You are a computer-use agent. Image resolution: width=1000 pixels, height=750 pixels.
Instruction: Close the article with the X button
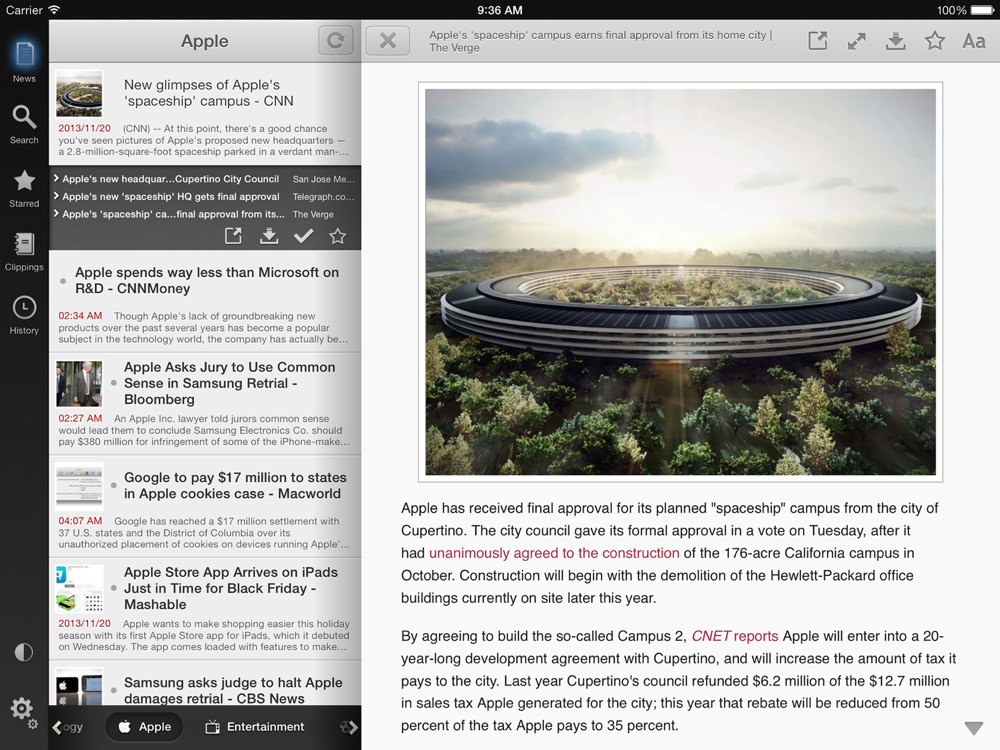(388, 41)
